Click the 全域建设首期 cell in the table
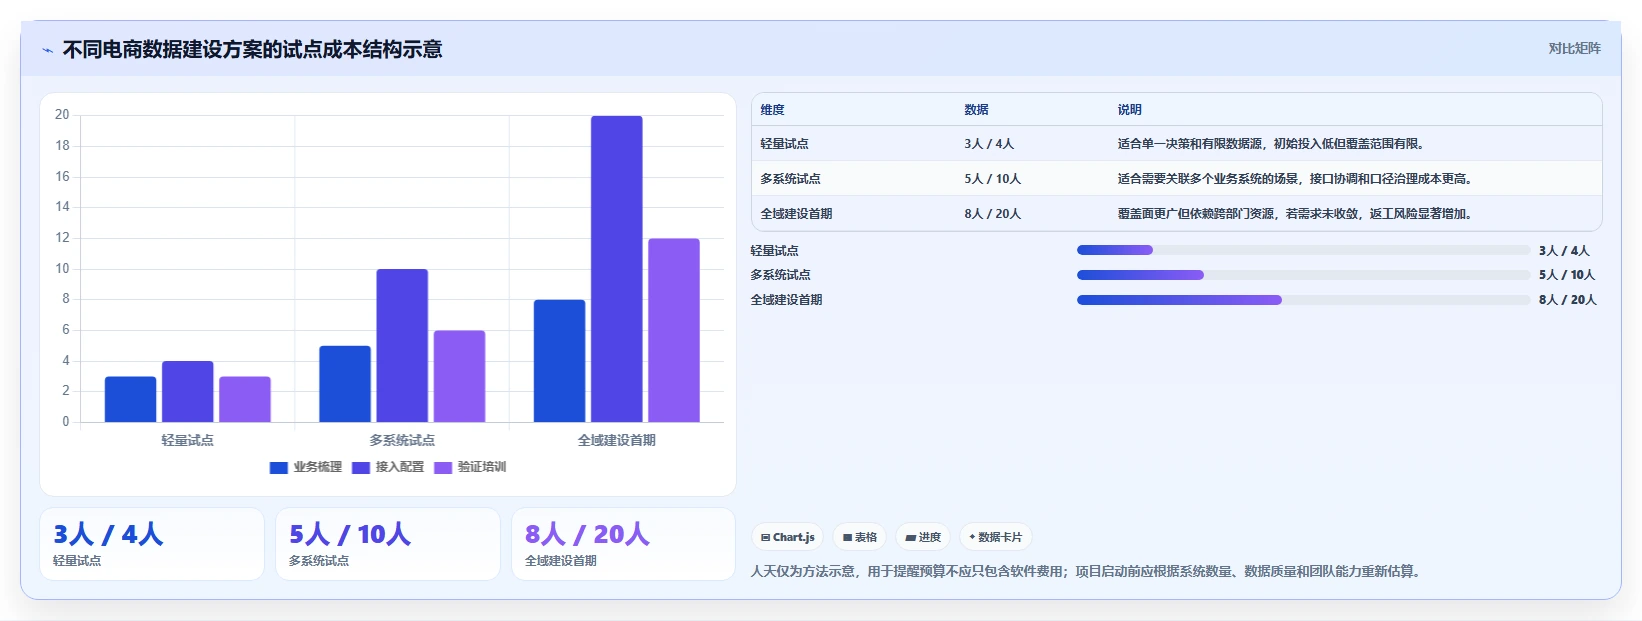 (796, 214)
